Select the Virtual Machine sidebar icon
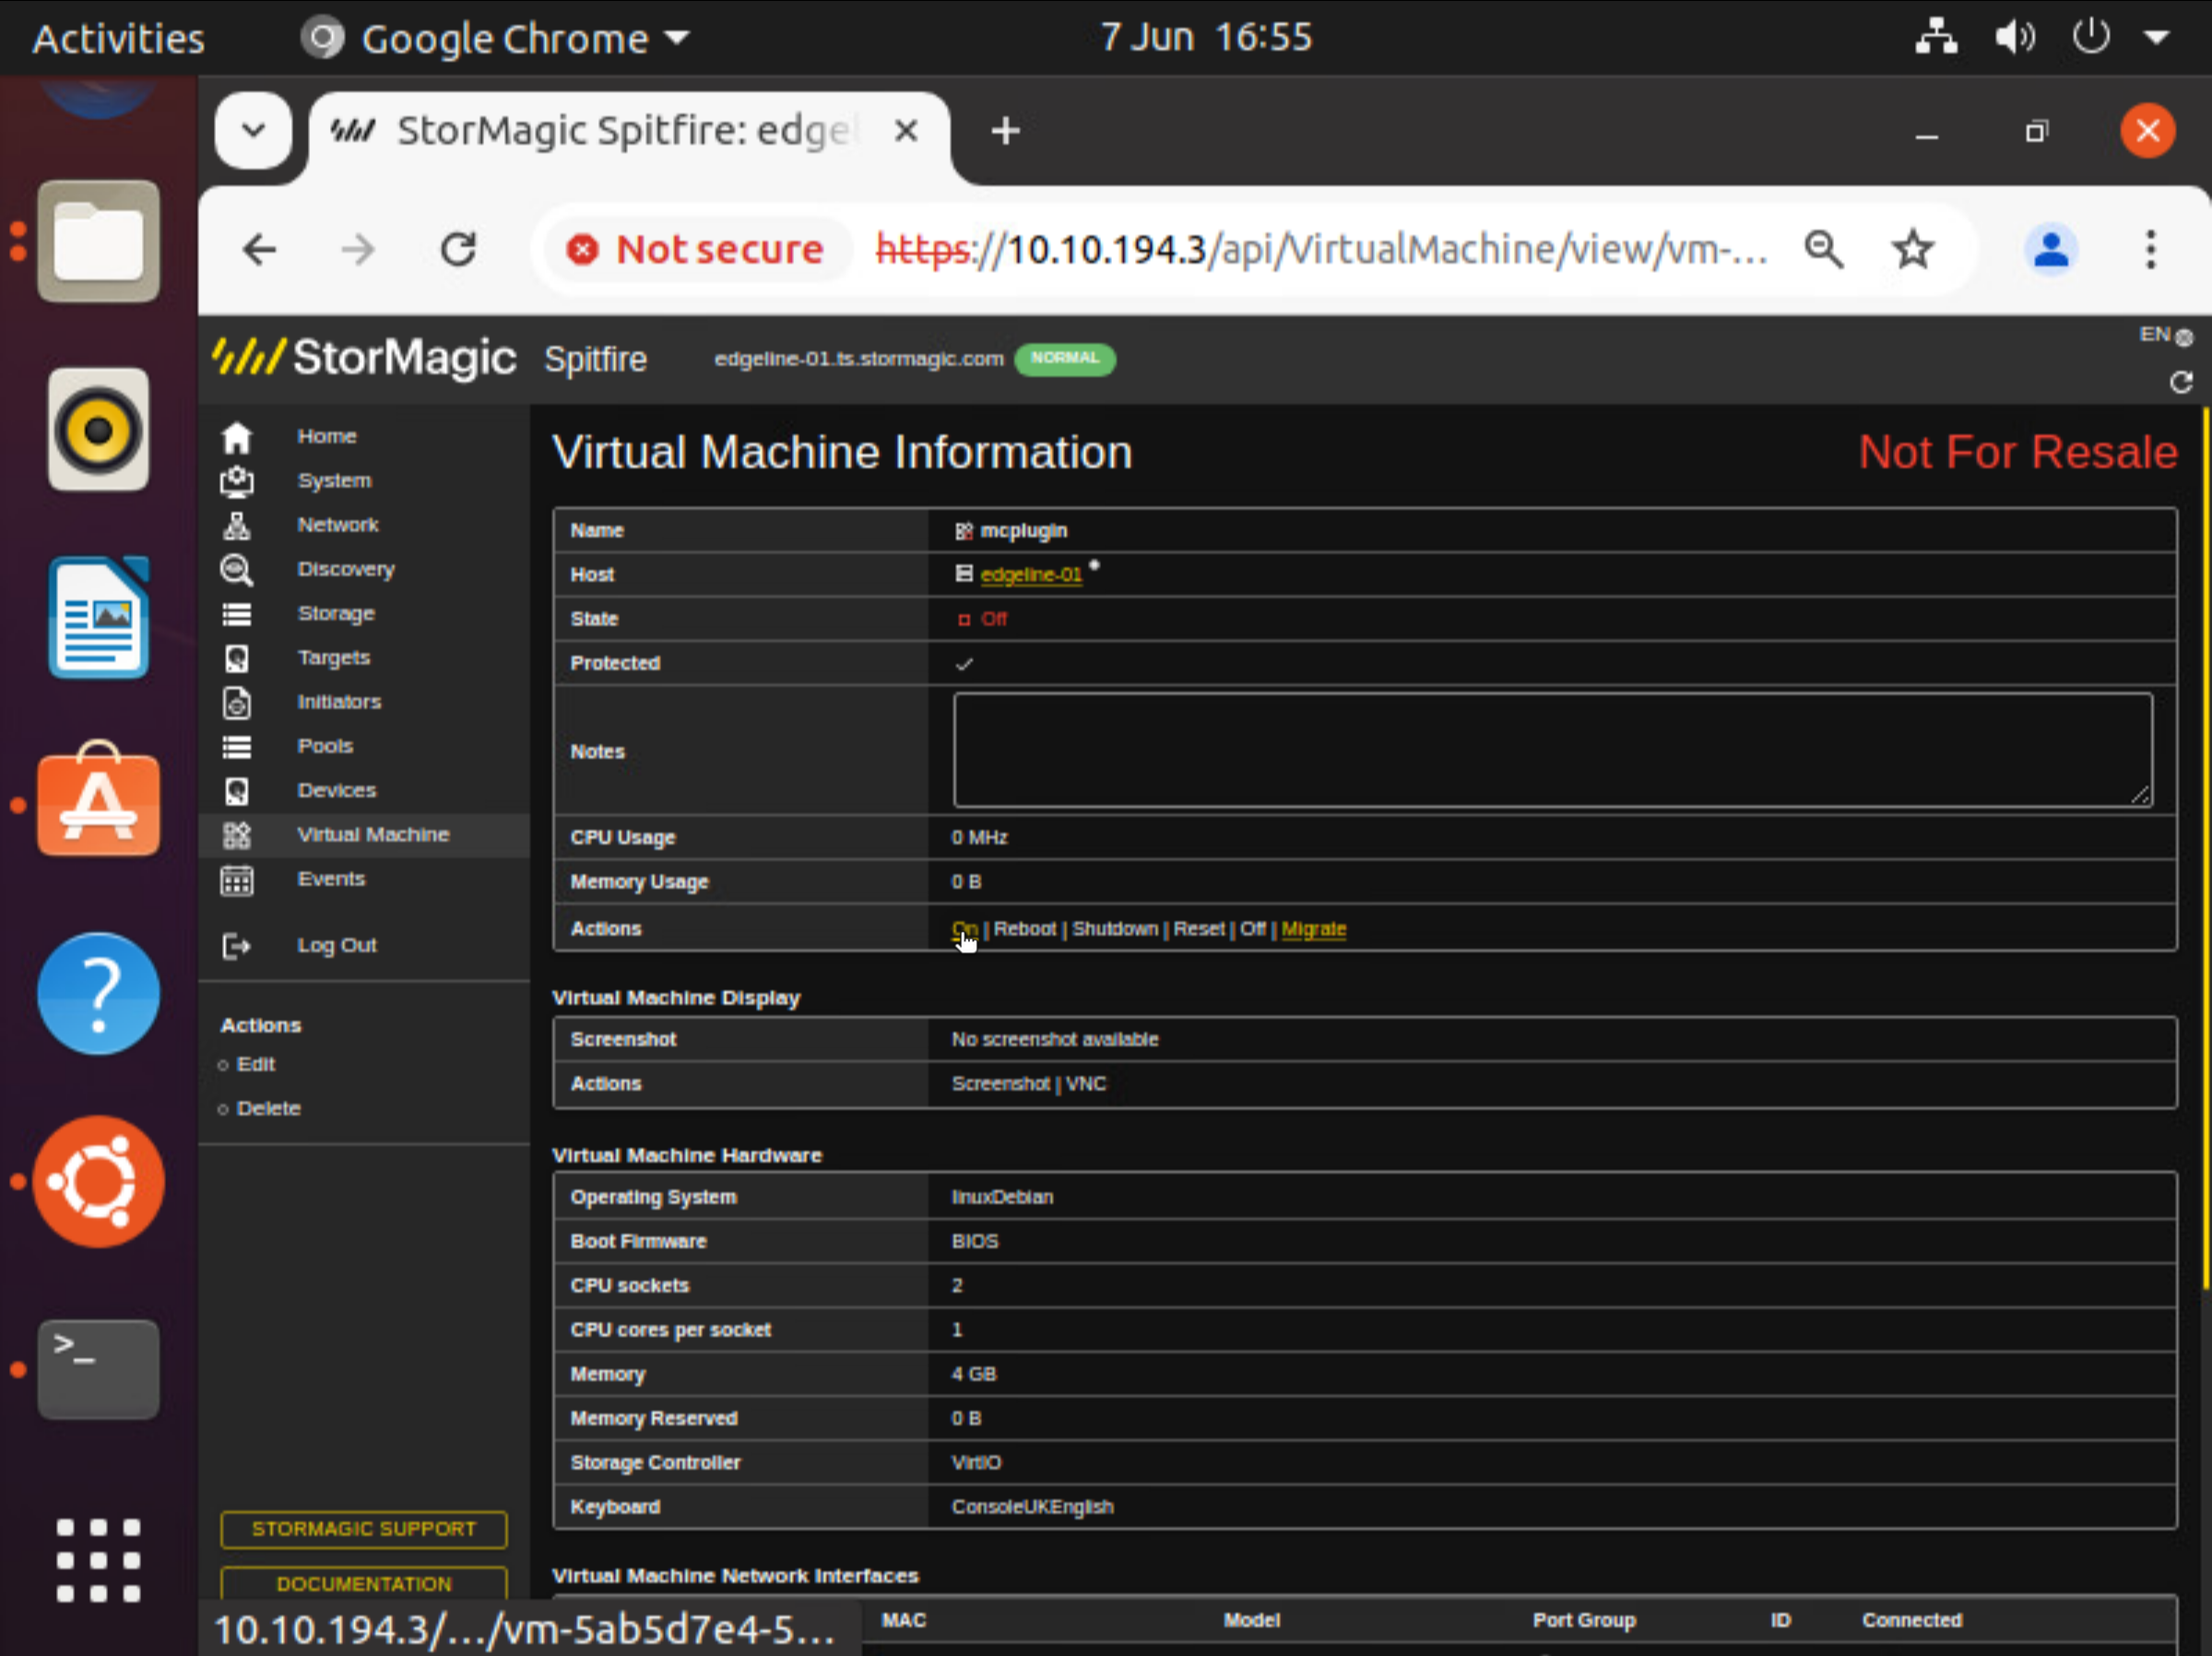 [x=237, y=835]
